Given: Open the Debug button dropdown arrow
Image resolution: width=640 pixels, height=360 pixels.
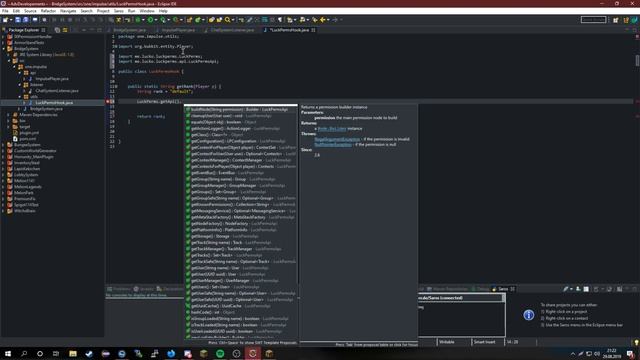Looking at the screenshot, I should pos(143,20).
